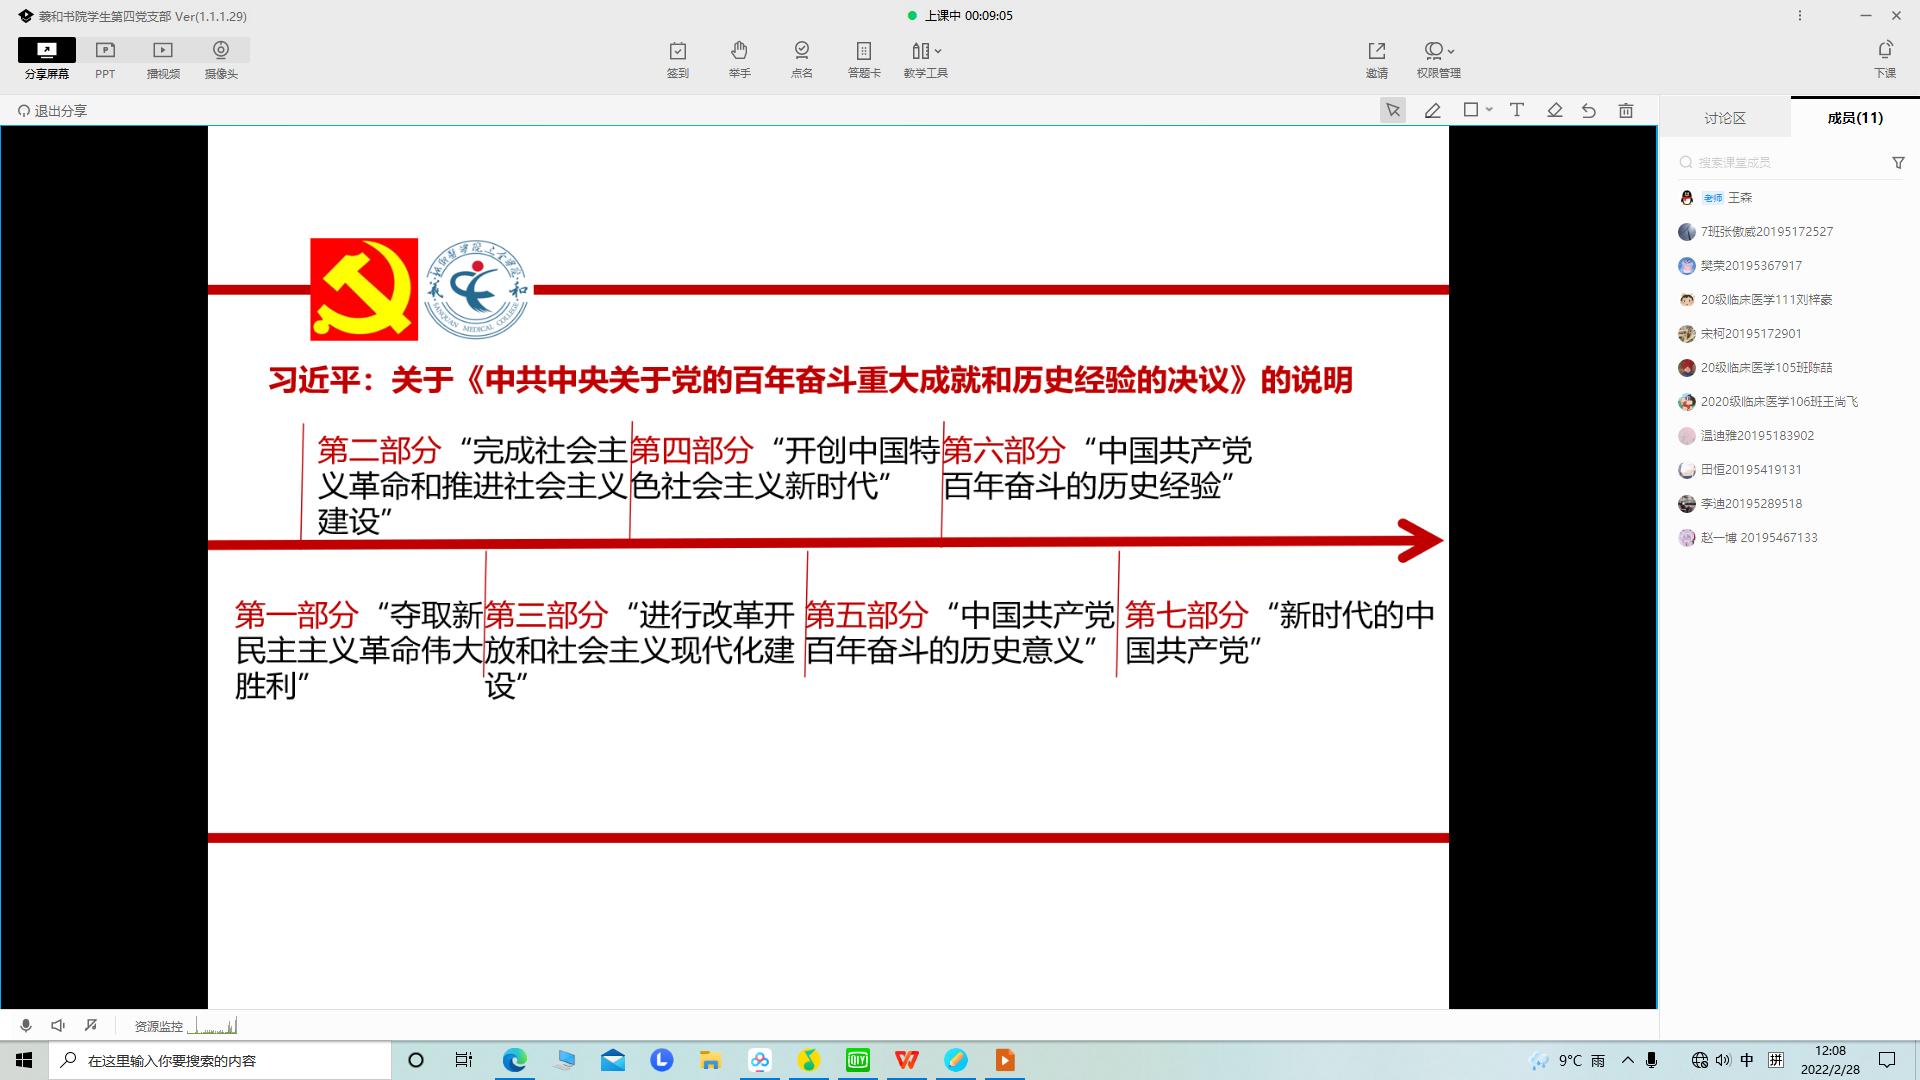
Task: Expand the rectangle shape dropdown arrow
Action: pos(1489,110)
